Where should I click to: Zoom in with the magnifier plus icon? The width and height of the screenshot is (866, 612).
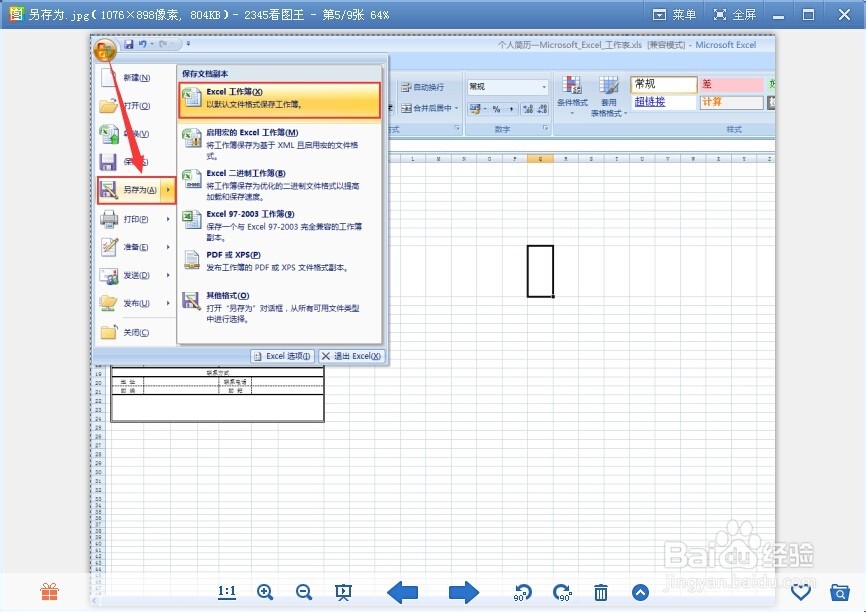(x=265, y=592)
